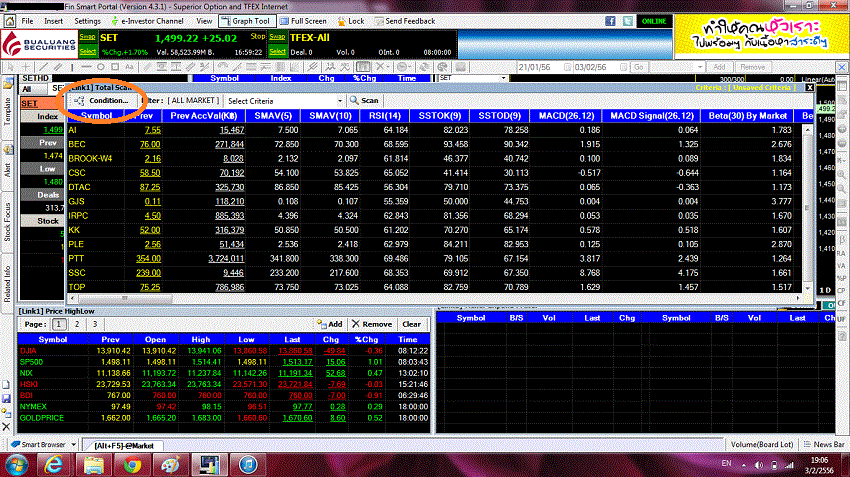850x477 pixels.
Task: Launch Internet Explorer from taskbar
Action: click(54, 465)
